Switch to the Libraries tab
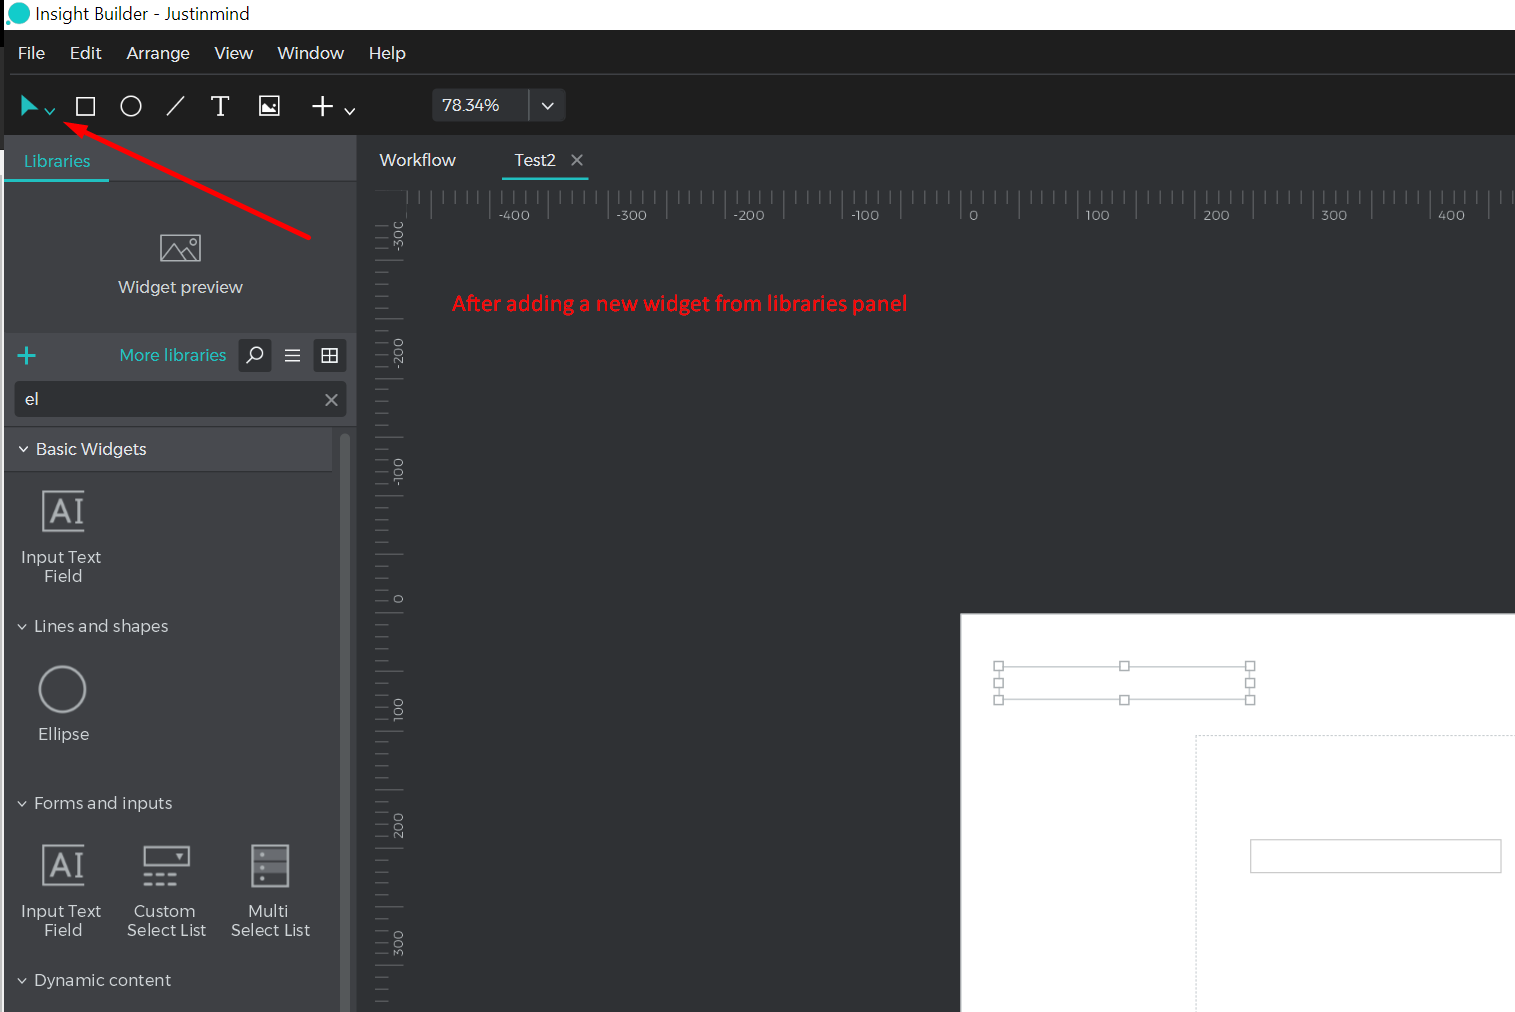The height and width of the screenshot is (1012, 1515). 57,161
